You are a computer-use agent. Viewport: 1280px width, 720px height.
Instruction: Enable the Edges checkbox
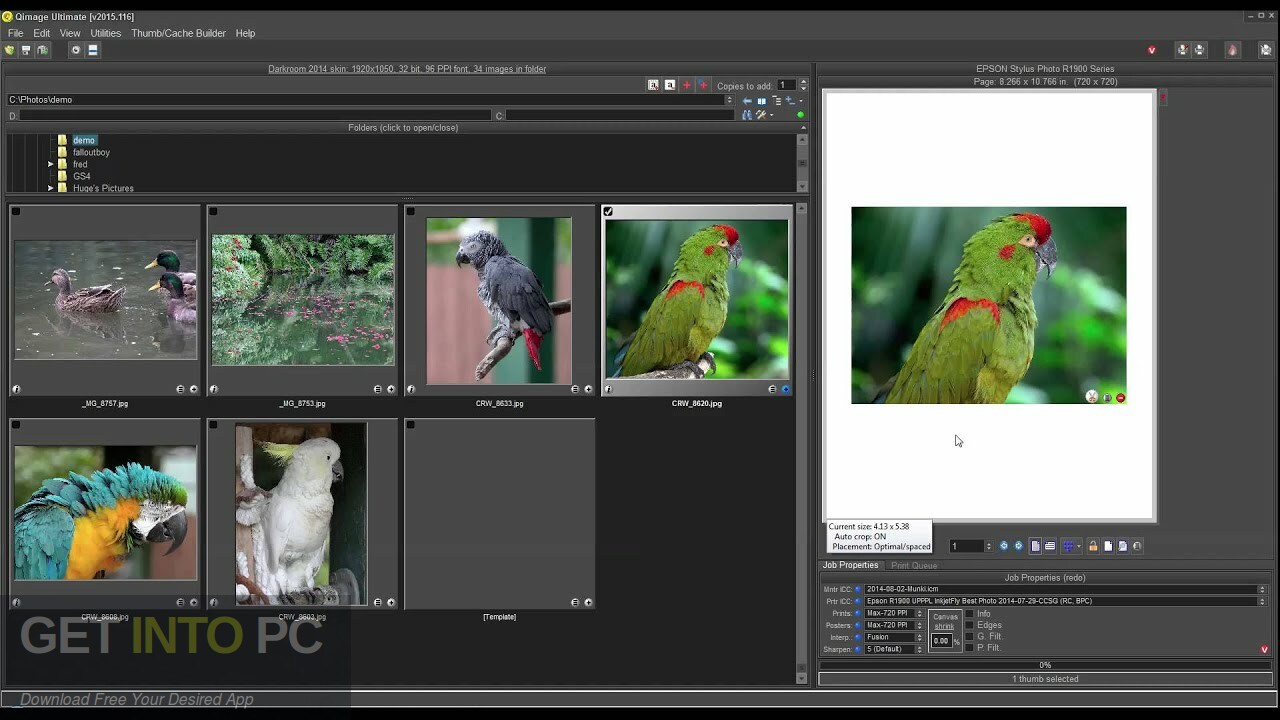[969, 625]
